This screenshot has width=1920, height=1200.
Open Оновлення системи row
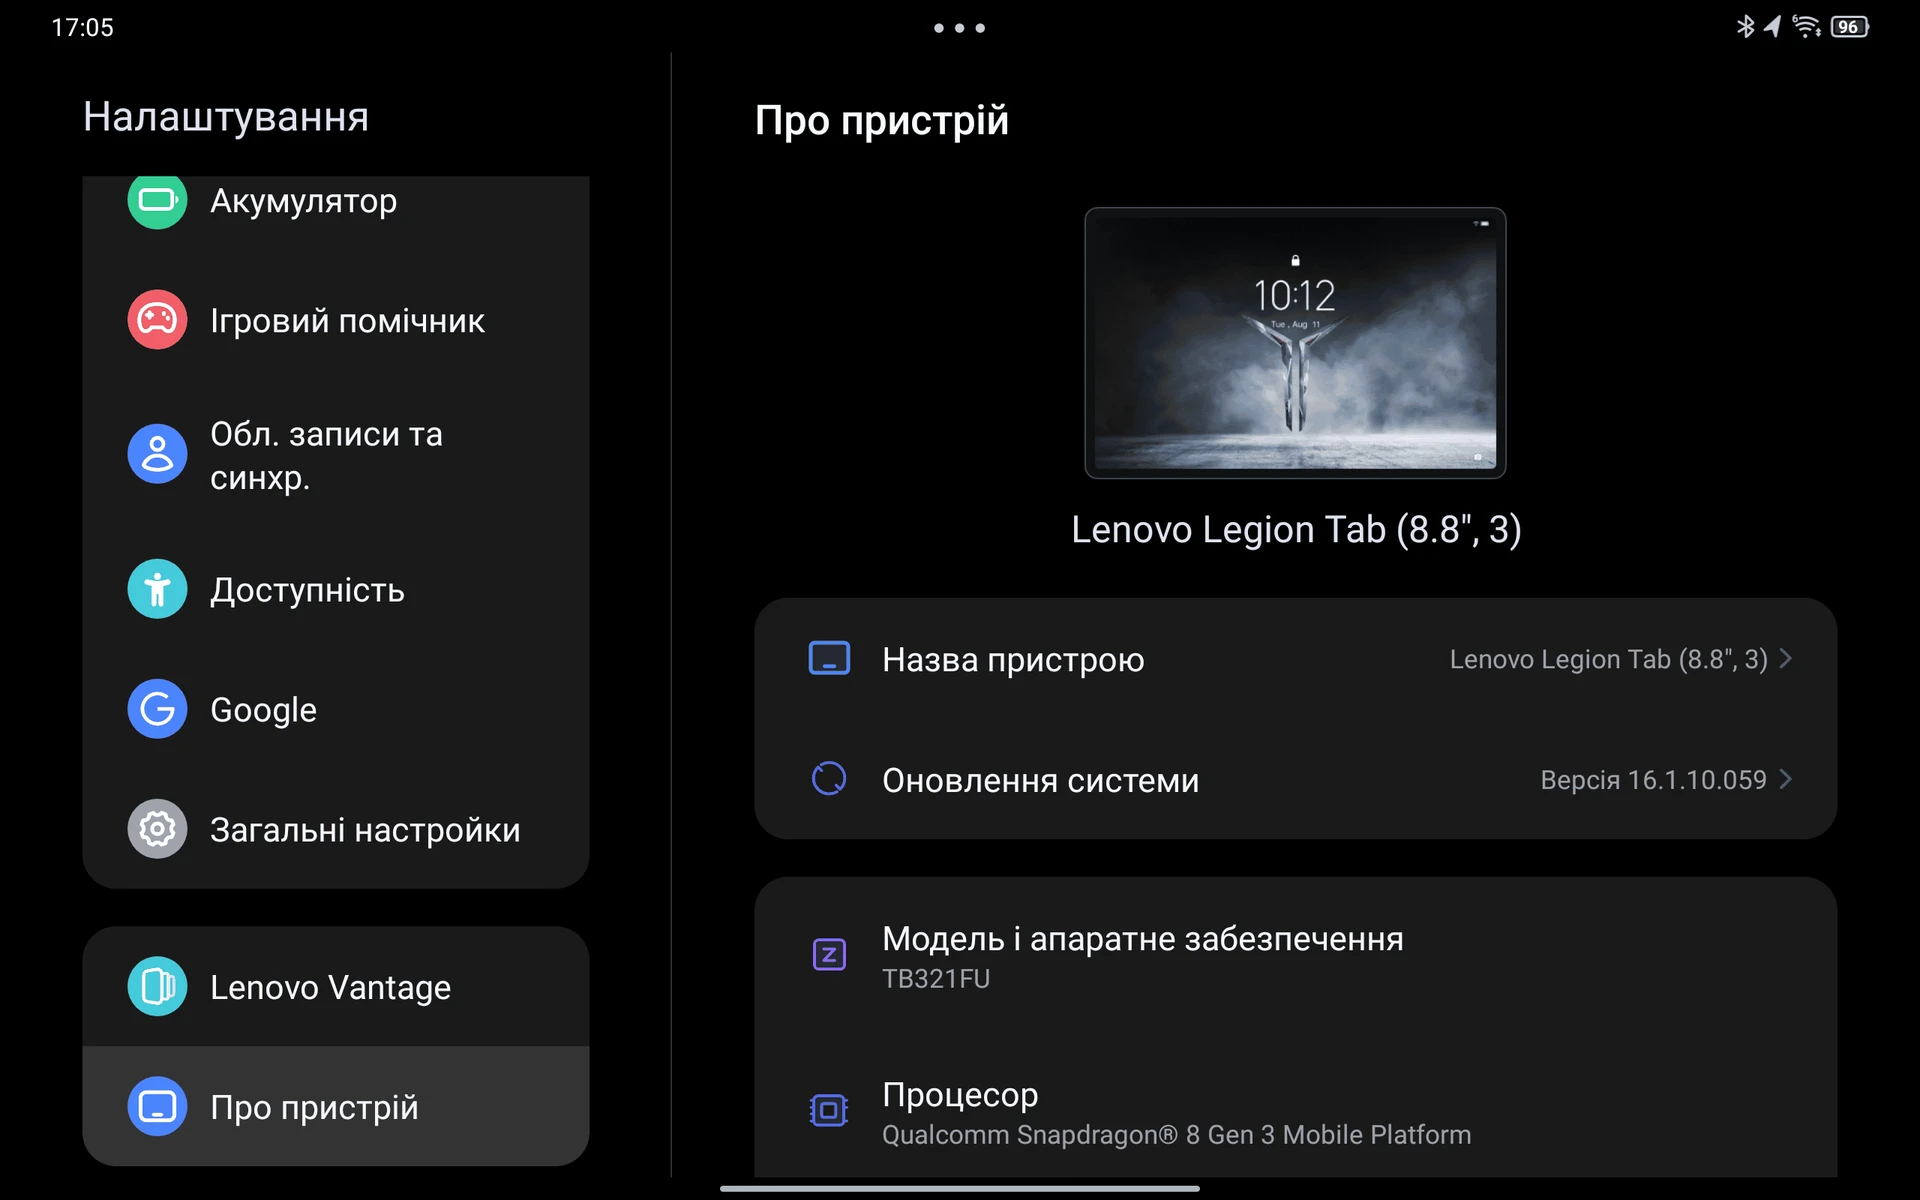(1295, 779)
